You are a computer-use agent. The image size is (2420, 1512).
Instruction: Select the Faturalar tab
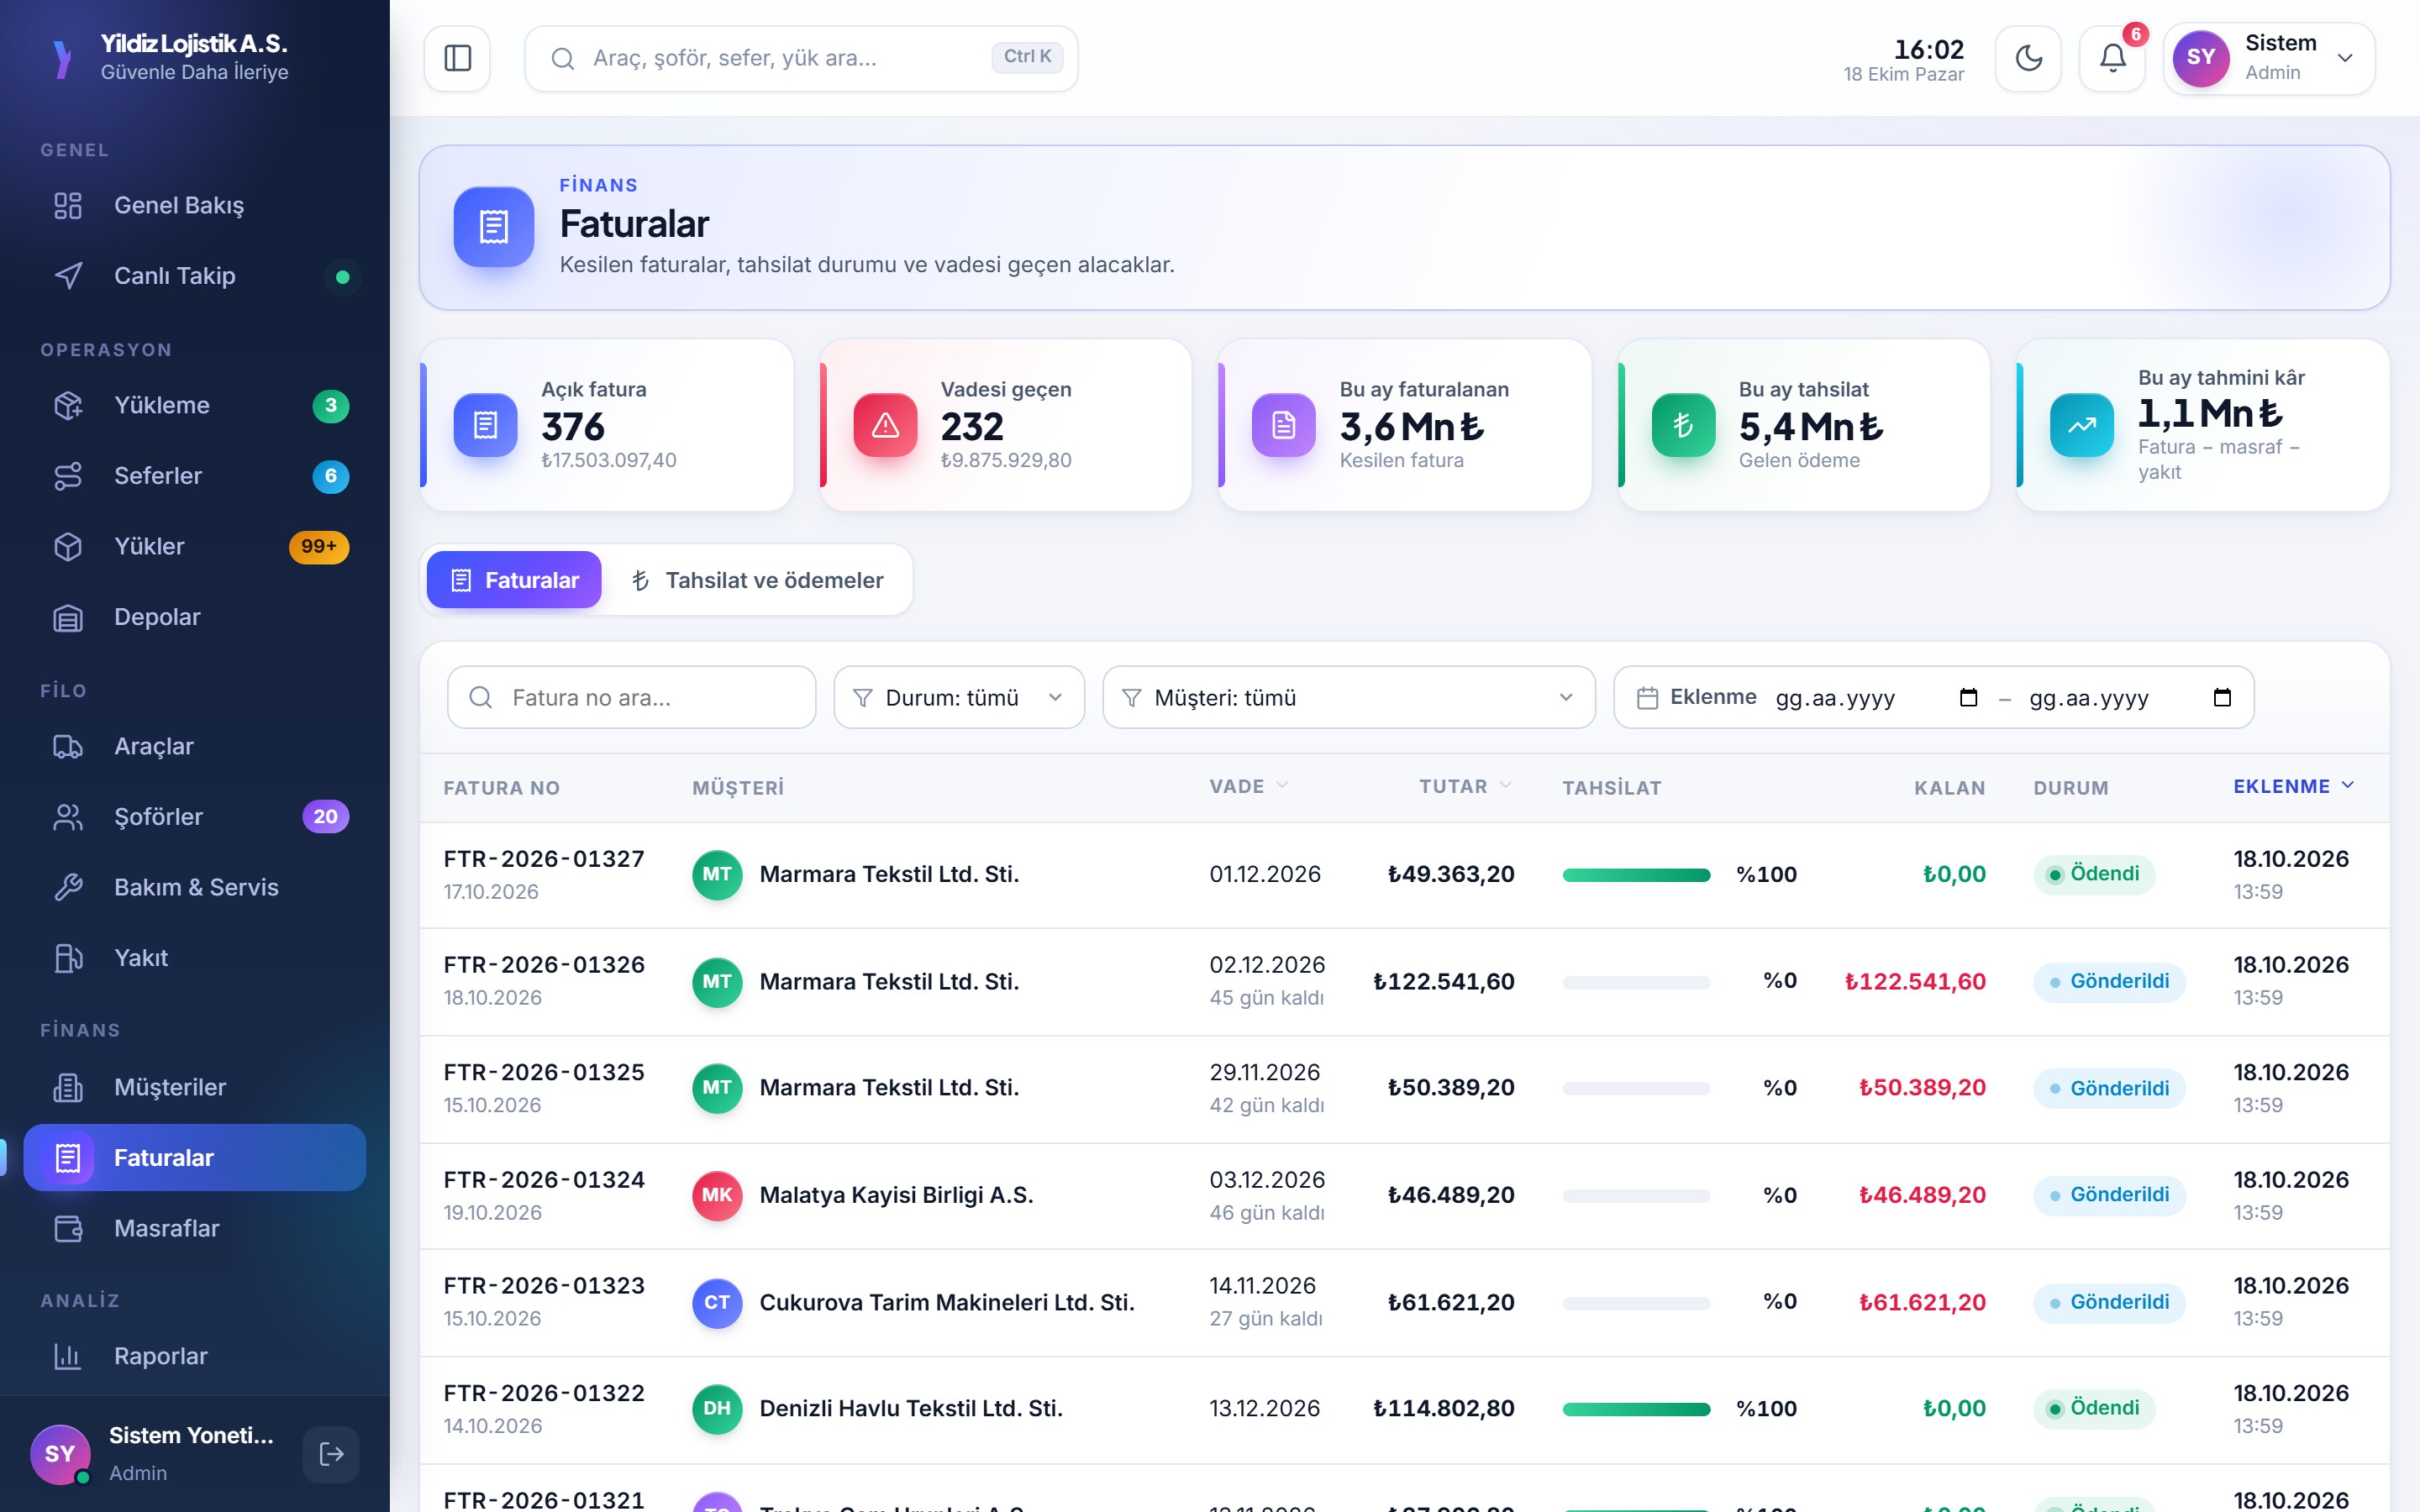point(514,580)
